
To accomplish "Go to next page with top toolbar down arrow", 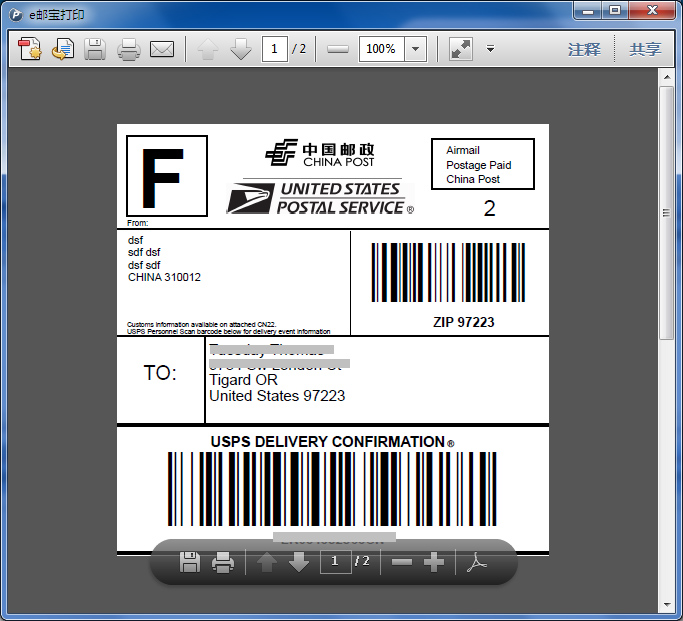I will click(x=240, y=49).
